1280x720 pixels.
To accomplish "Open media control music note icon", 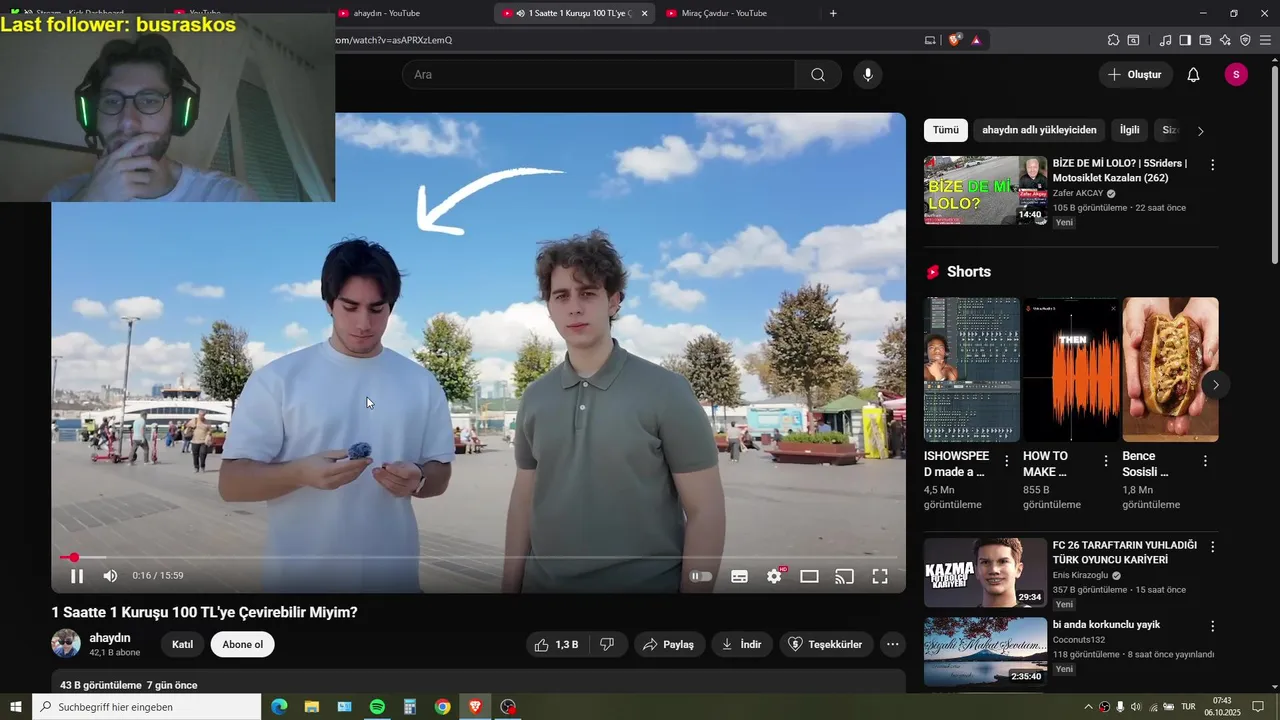I will tap(1165, 40).
